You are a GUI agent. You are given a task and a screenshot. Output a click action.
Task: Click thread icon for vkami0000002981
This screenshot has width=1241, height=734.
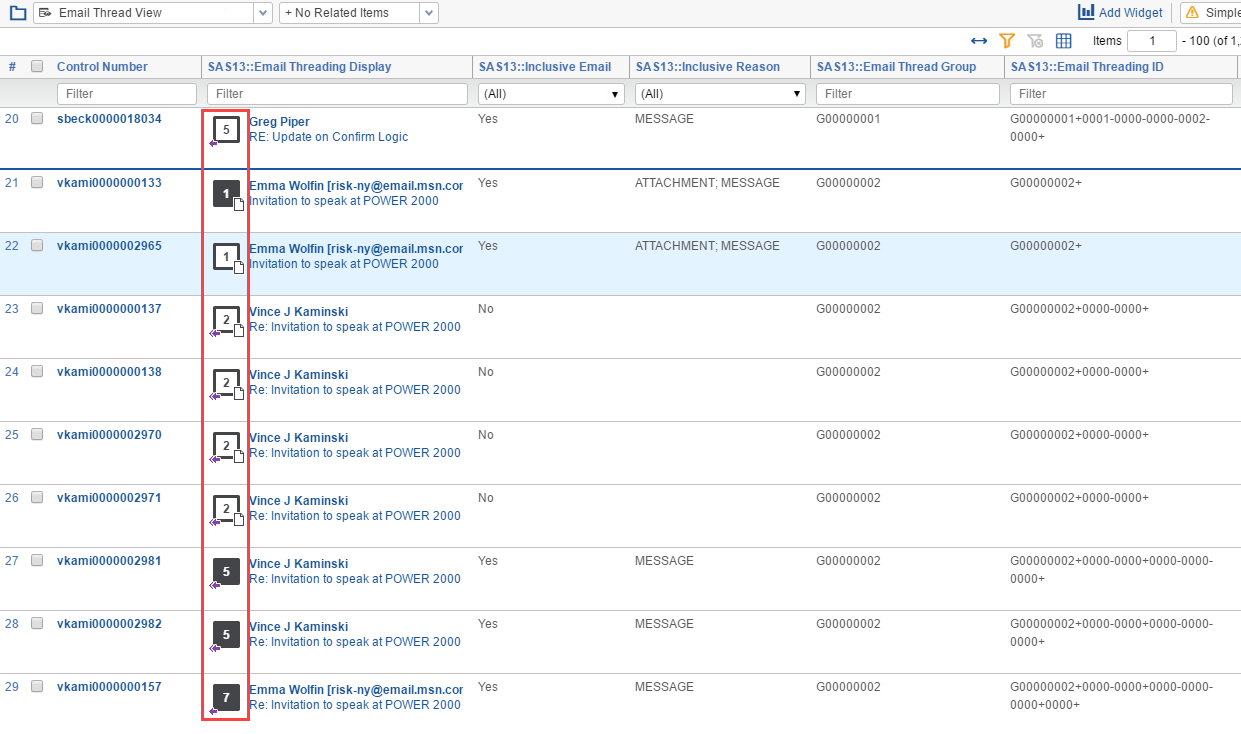click(x=226, y=573)
